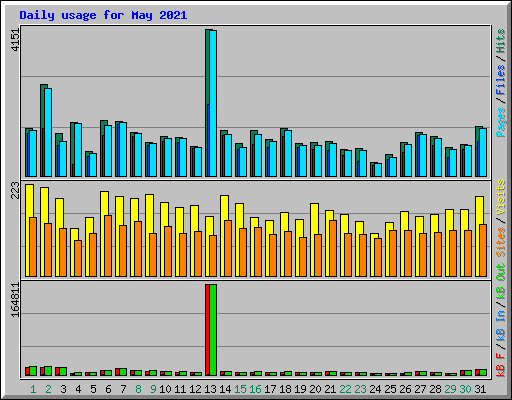Click day 11 on the x-axis

point(180,389)
